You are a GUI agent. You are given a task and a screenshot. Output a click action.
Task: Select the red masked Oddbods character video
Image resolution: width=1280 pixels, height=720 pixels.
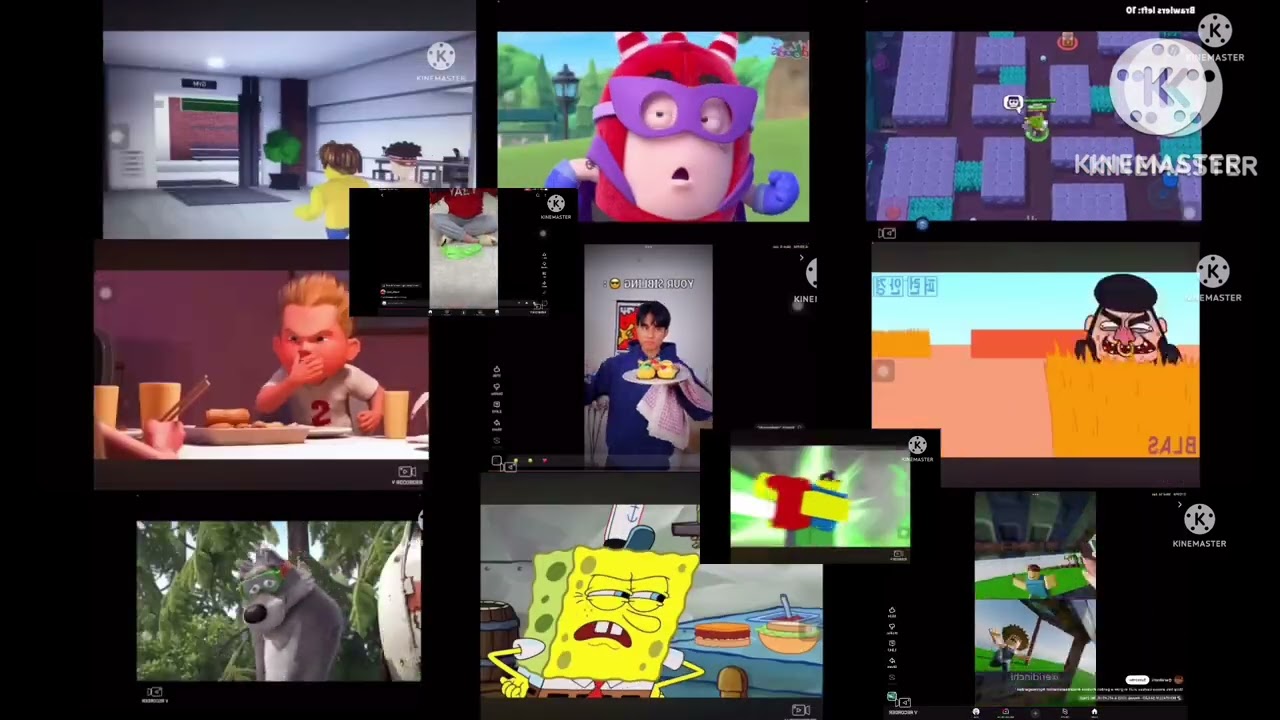point(653,126)
